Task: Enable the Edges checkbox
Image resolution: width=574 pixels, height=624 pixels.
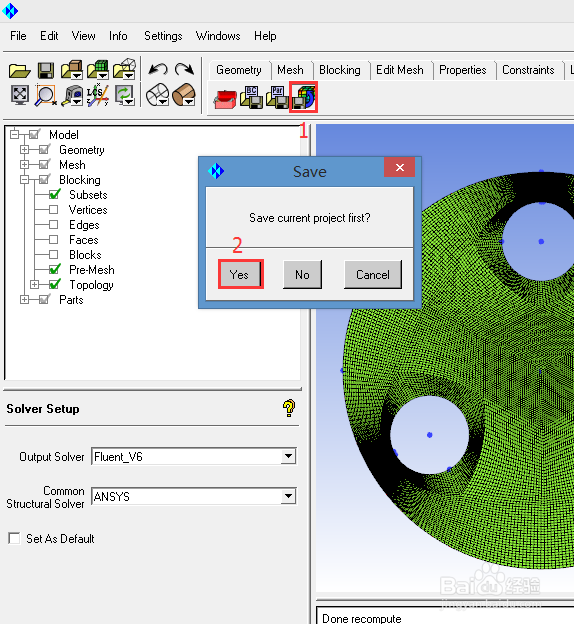Action: pyautogui.click(x=54, y=225)
